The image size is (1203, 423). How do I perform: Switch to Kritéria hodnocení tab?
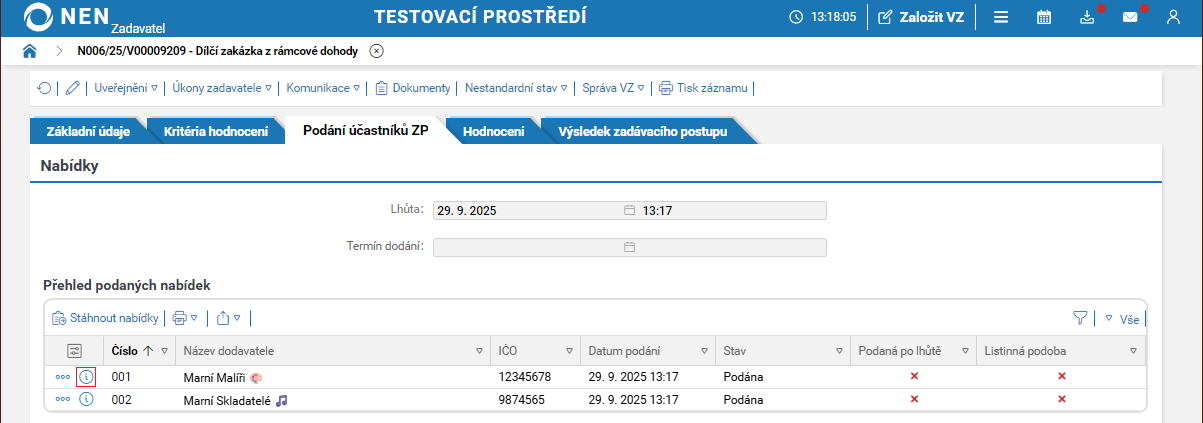click(x=216, y=132)
